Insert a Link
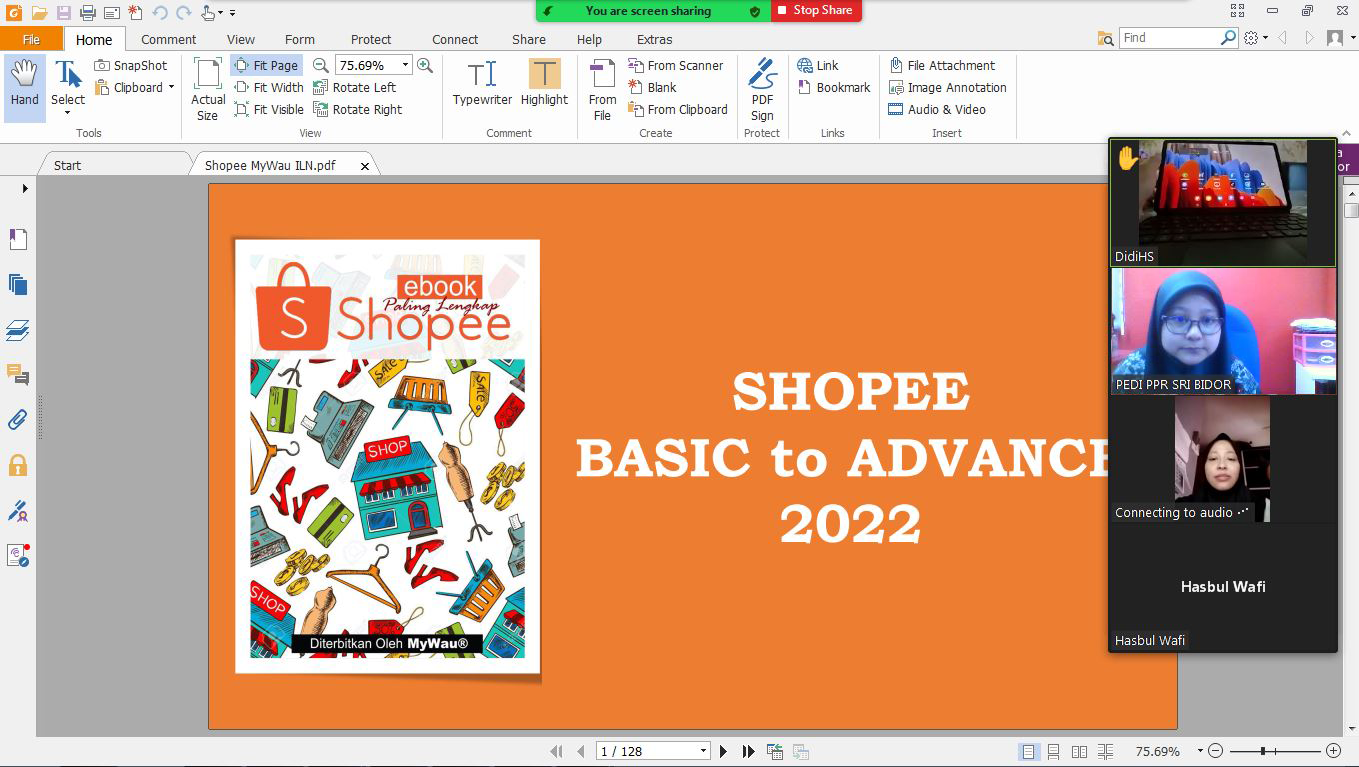 pos(818,66)
